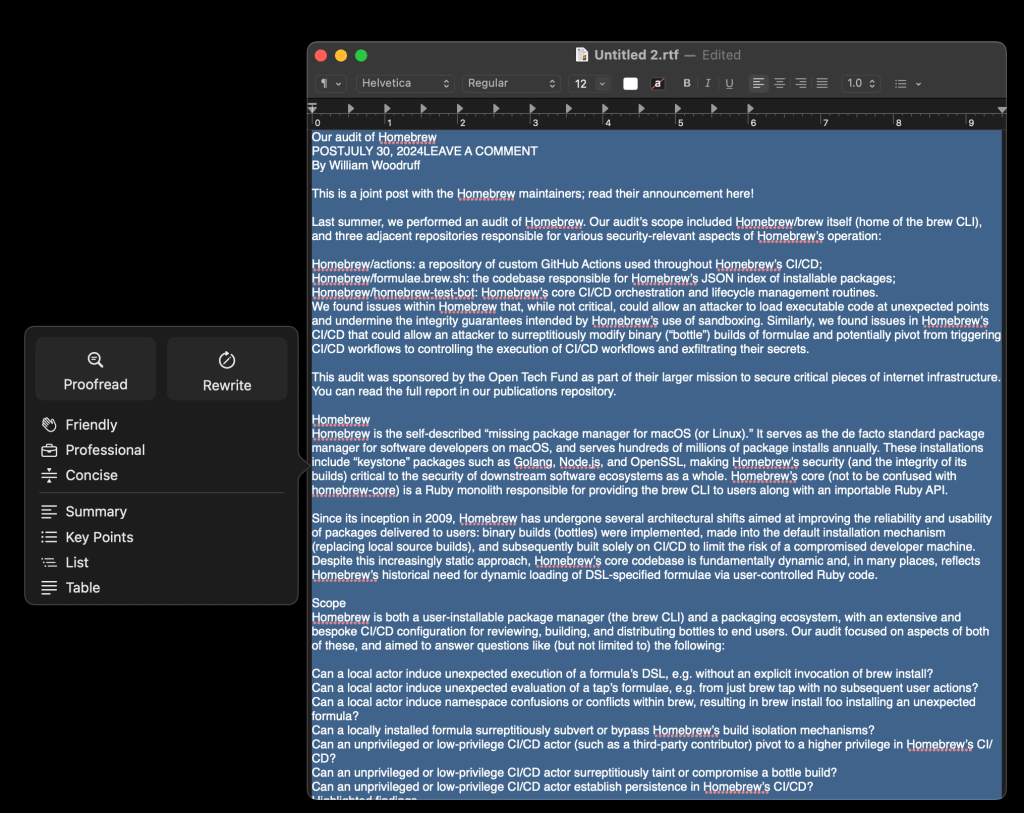Open the paragraph styles menu
This screenshot has width=1024, height=813.
coord(330,84)
